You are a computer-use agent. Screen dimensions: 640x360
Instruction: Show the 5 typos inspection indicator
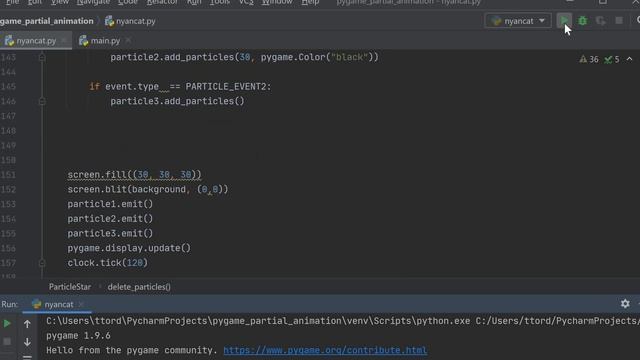[612, 60]
